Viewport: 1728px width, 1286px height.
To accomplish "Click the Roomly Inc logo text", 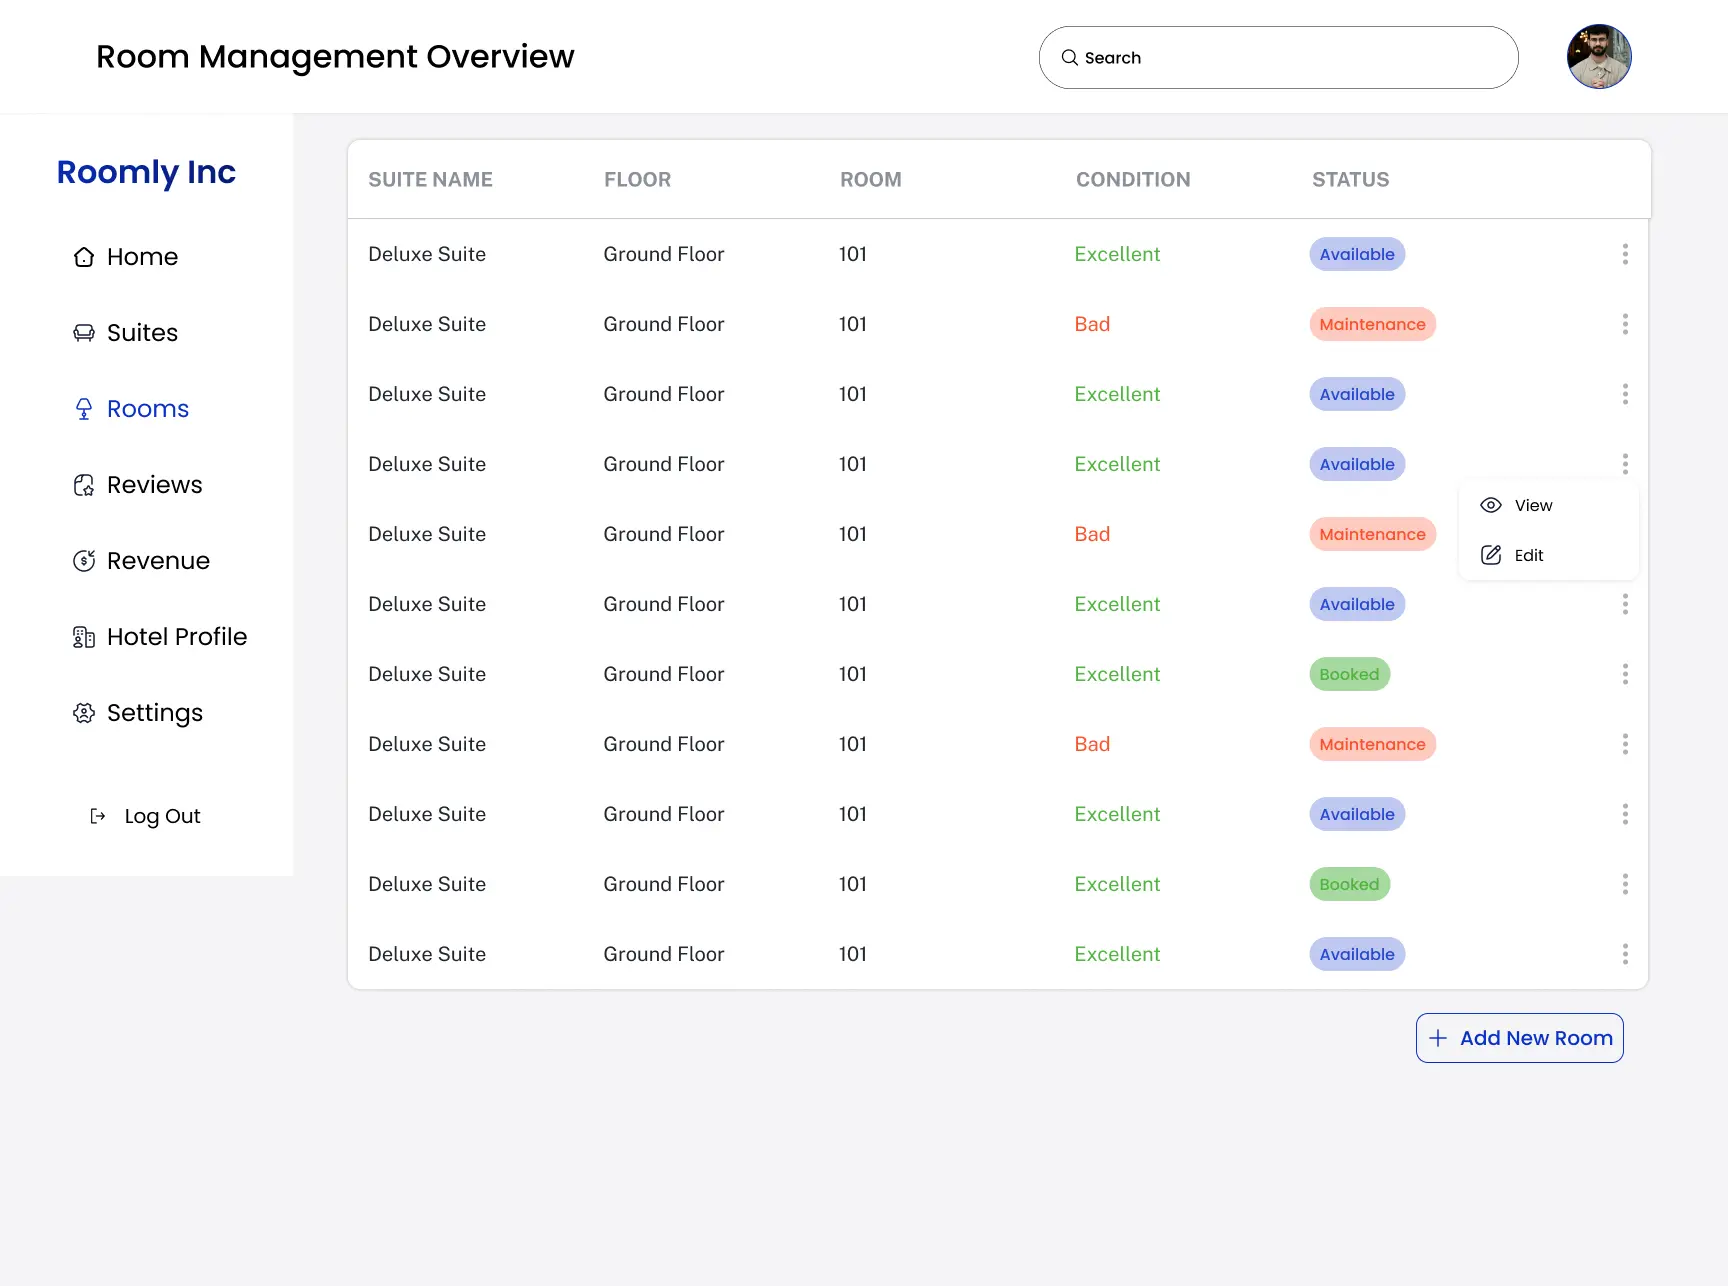I will [146, 172].
